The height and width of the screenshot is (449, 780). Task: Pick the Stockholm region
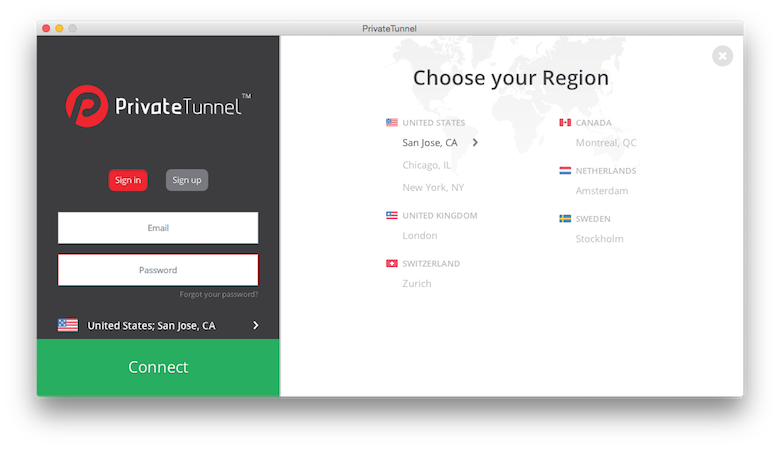point(599,239)
